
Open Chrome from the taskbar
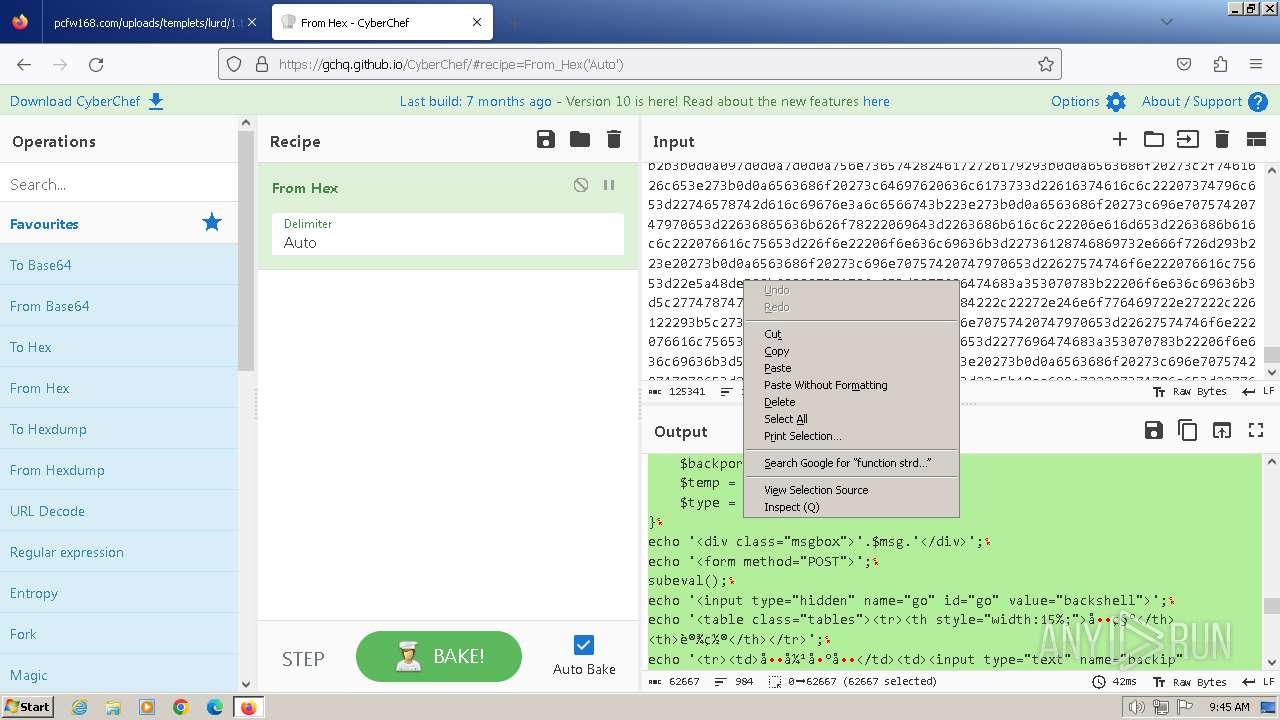pyautogui.click(x=181, y=707)
